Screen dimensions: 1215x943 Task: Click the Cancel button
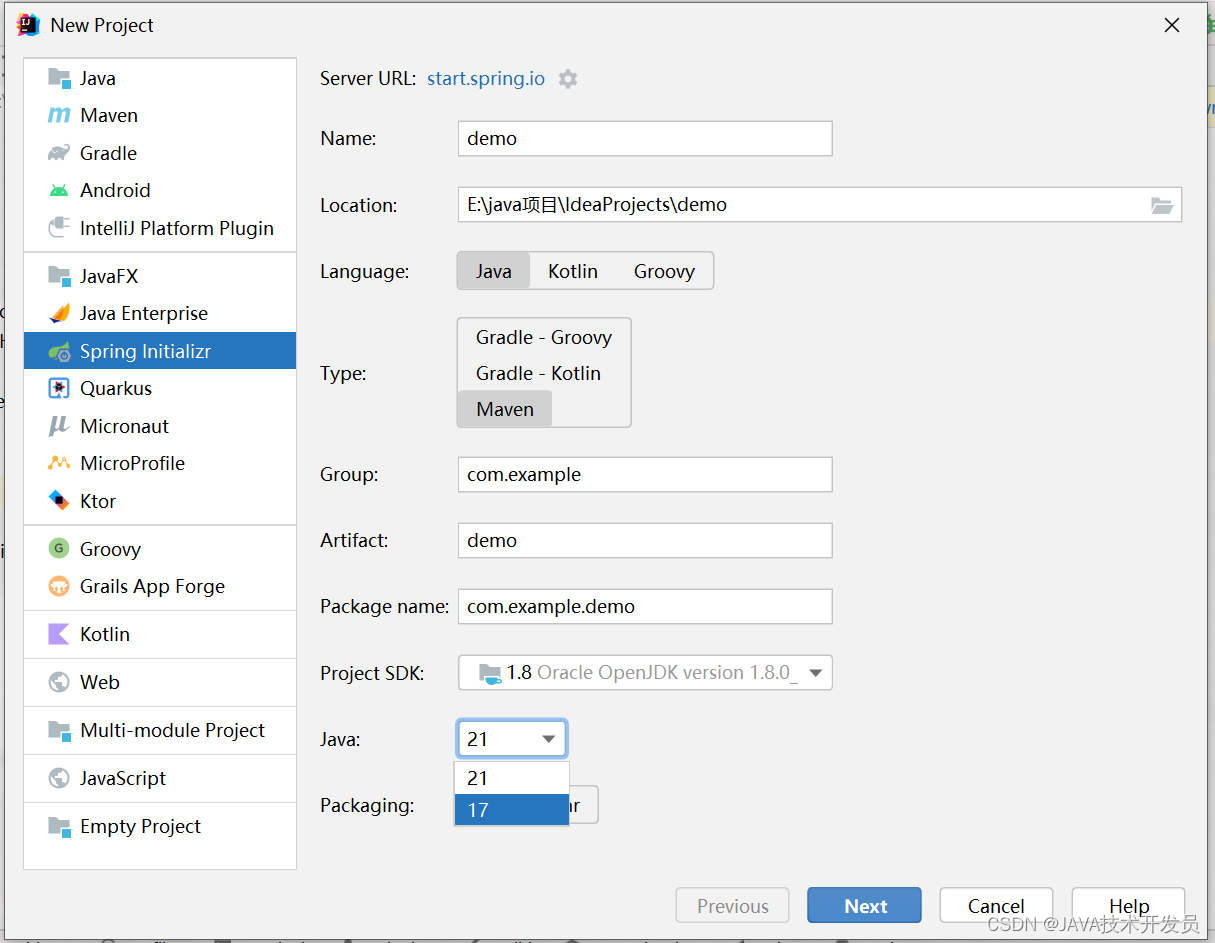996,906
